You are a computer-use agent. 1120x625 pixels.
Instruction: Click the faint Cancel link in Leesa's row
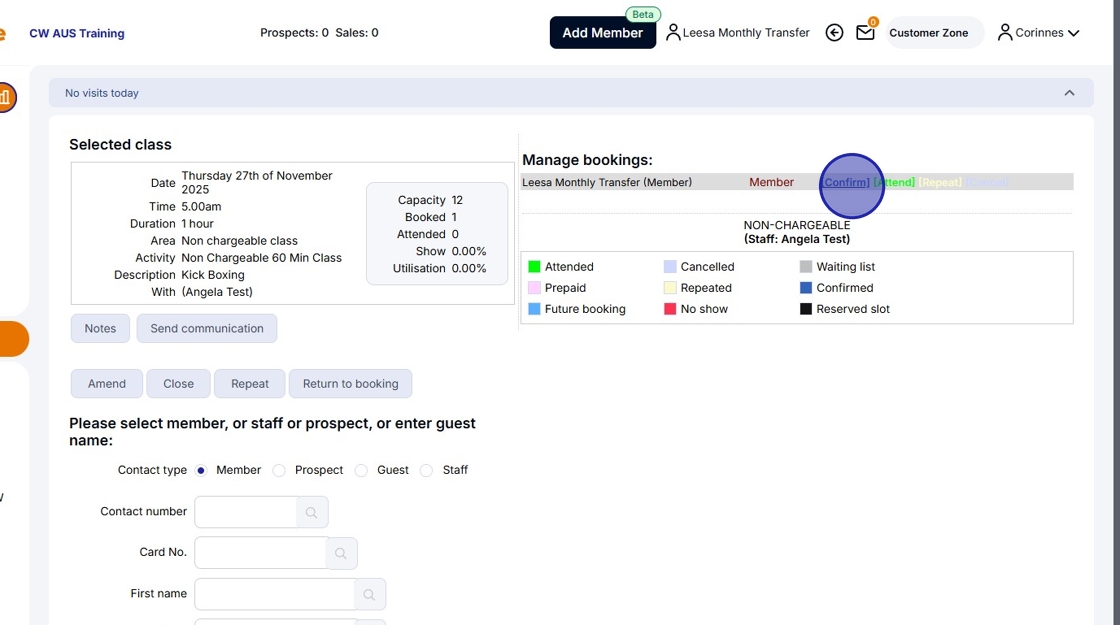987,182
